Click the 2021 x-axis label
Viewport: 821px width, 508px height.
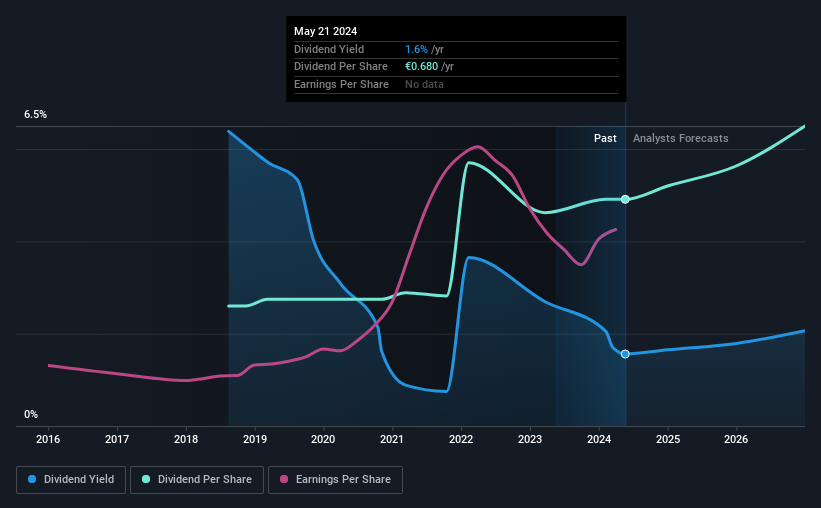[x=392, y=439]
